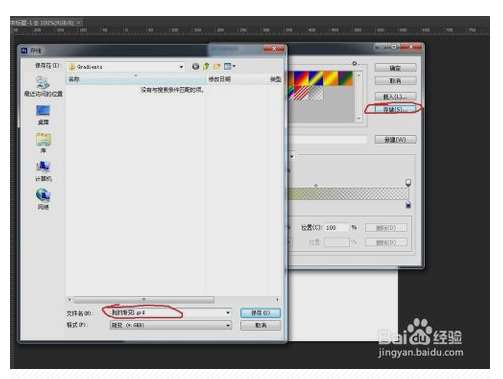Click the Load (L) button in gradient editor
This screenshot has width=503, height=379.
pos(395,97)
